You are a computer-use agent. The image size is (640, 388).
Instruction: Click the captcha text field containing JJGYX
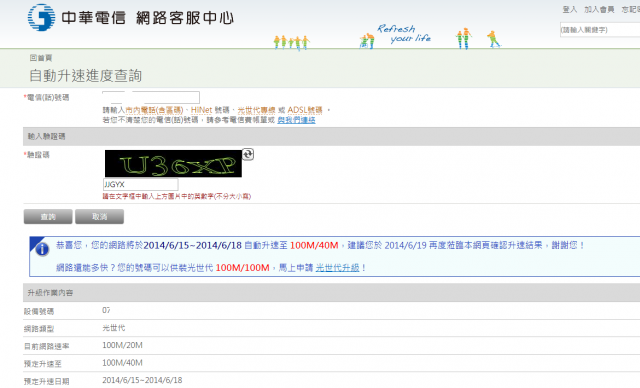[140, 184]
